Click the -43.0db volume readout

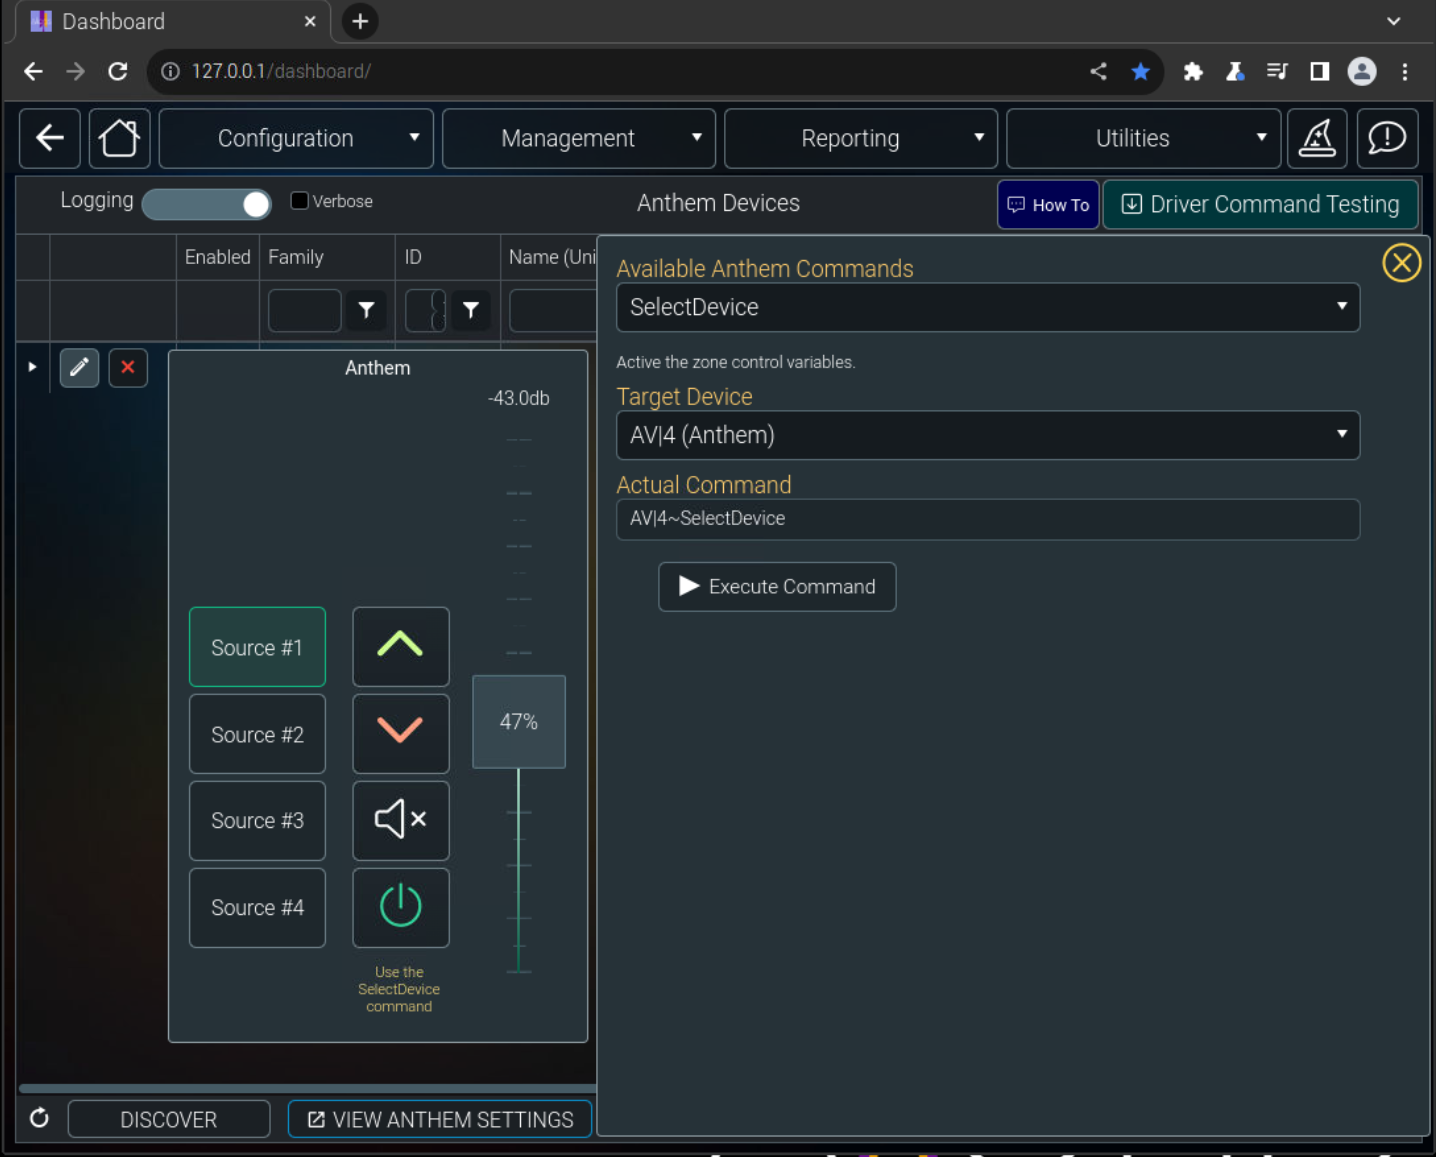click(x=519, y=398)
